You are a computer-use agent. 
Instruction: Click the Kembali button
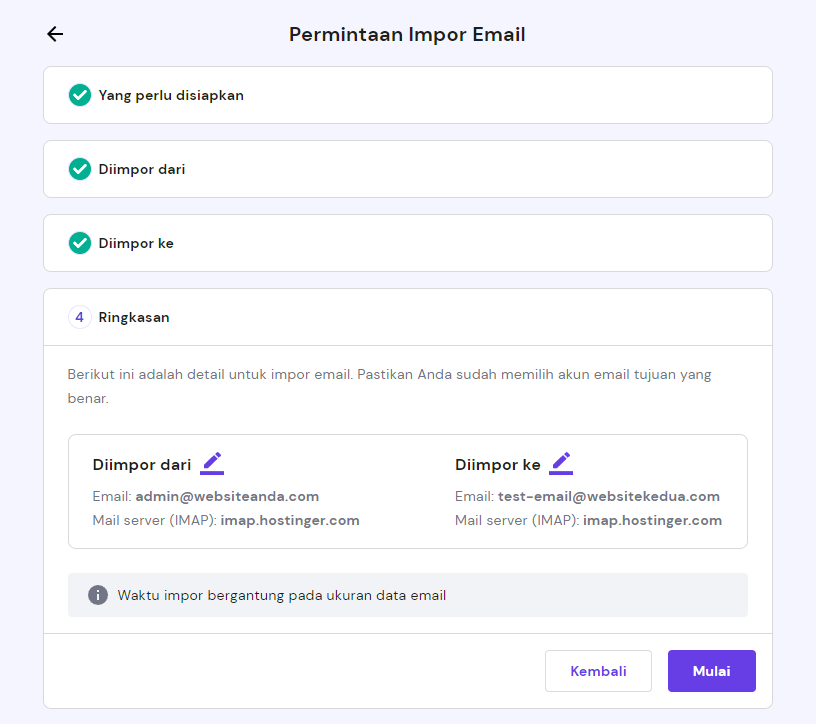pyautogui.click(x=598, y=671)
